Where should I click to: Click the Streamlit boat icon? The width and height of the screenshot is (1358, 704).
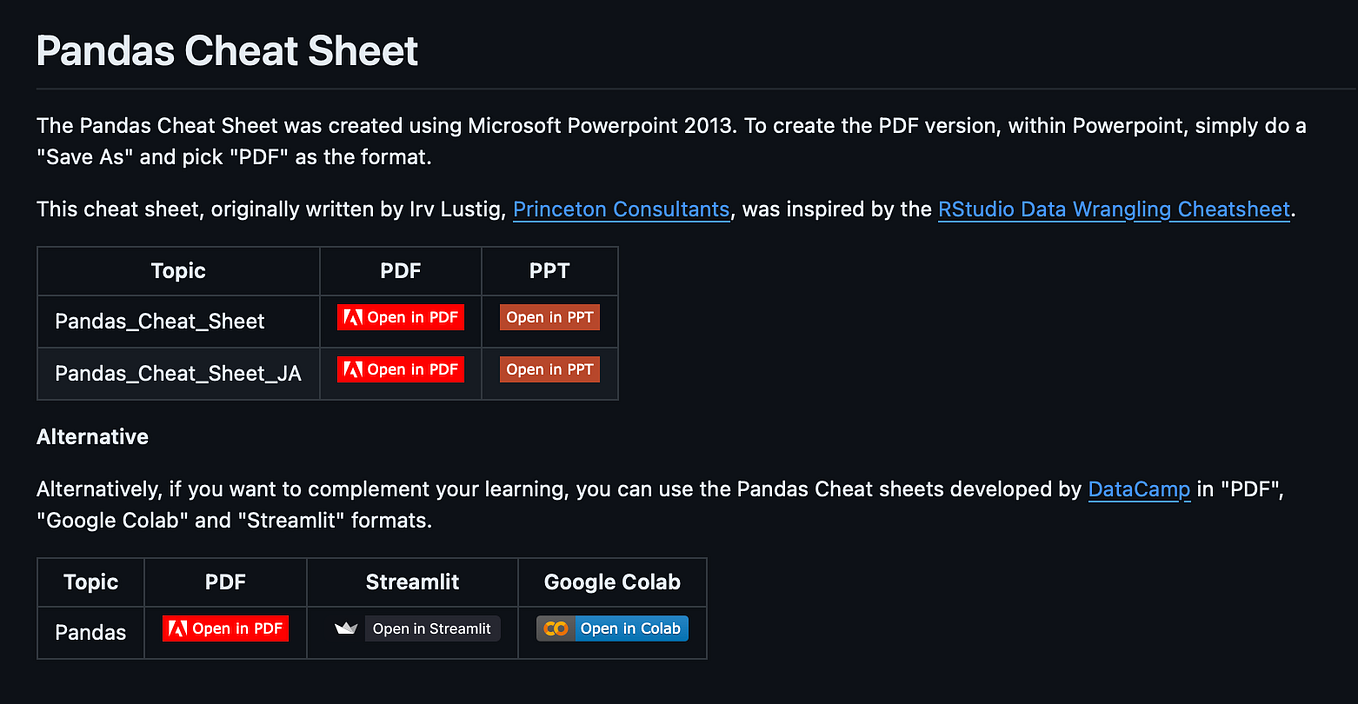click(345, 628)
